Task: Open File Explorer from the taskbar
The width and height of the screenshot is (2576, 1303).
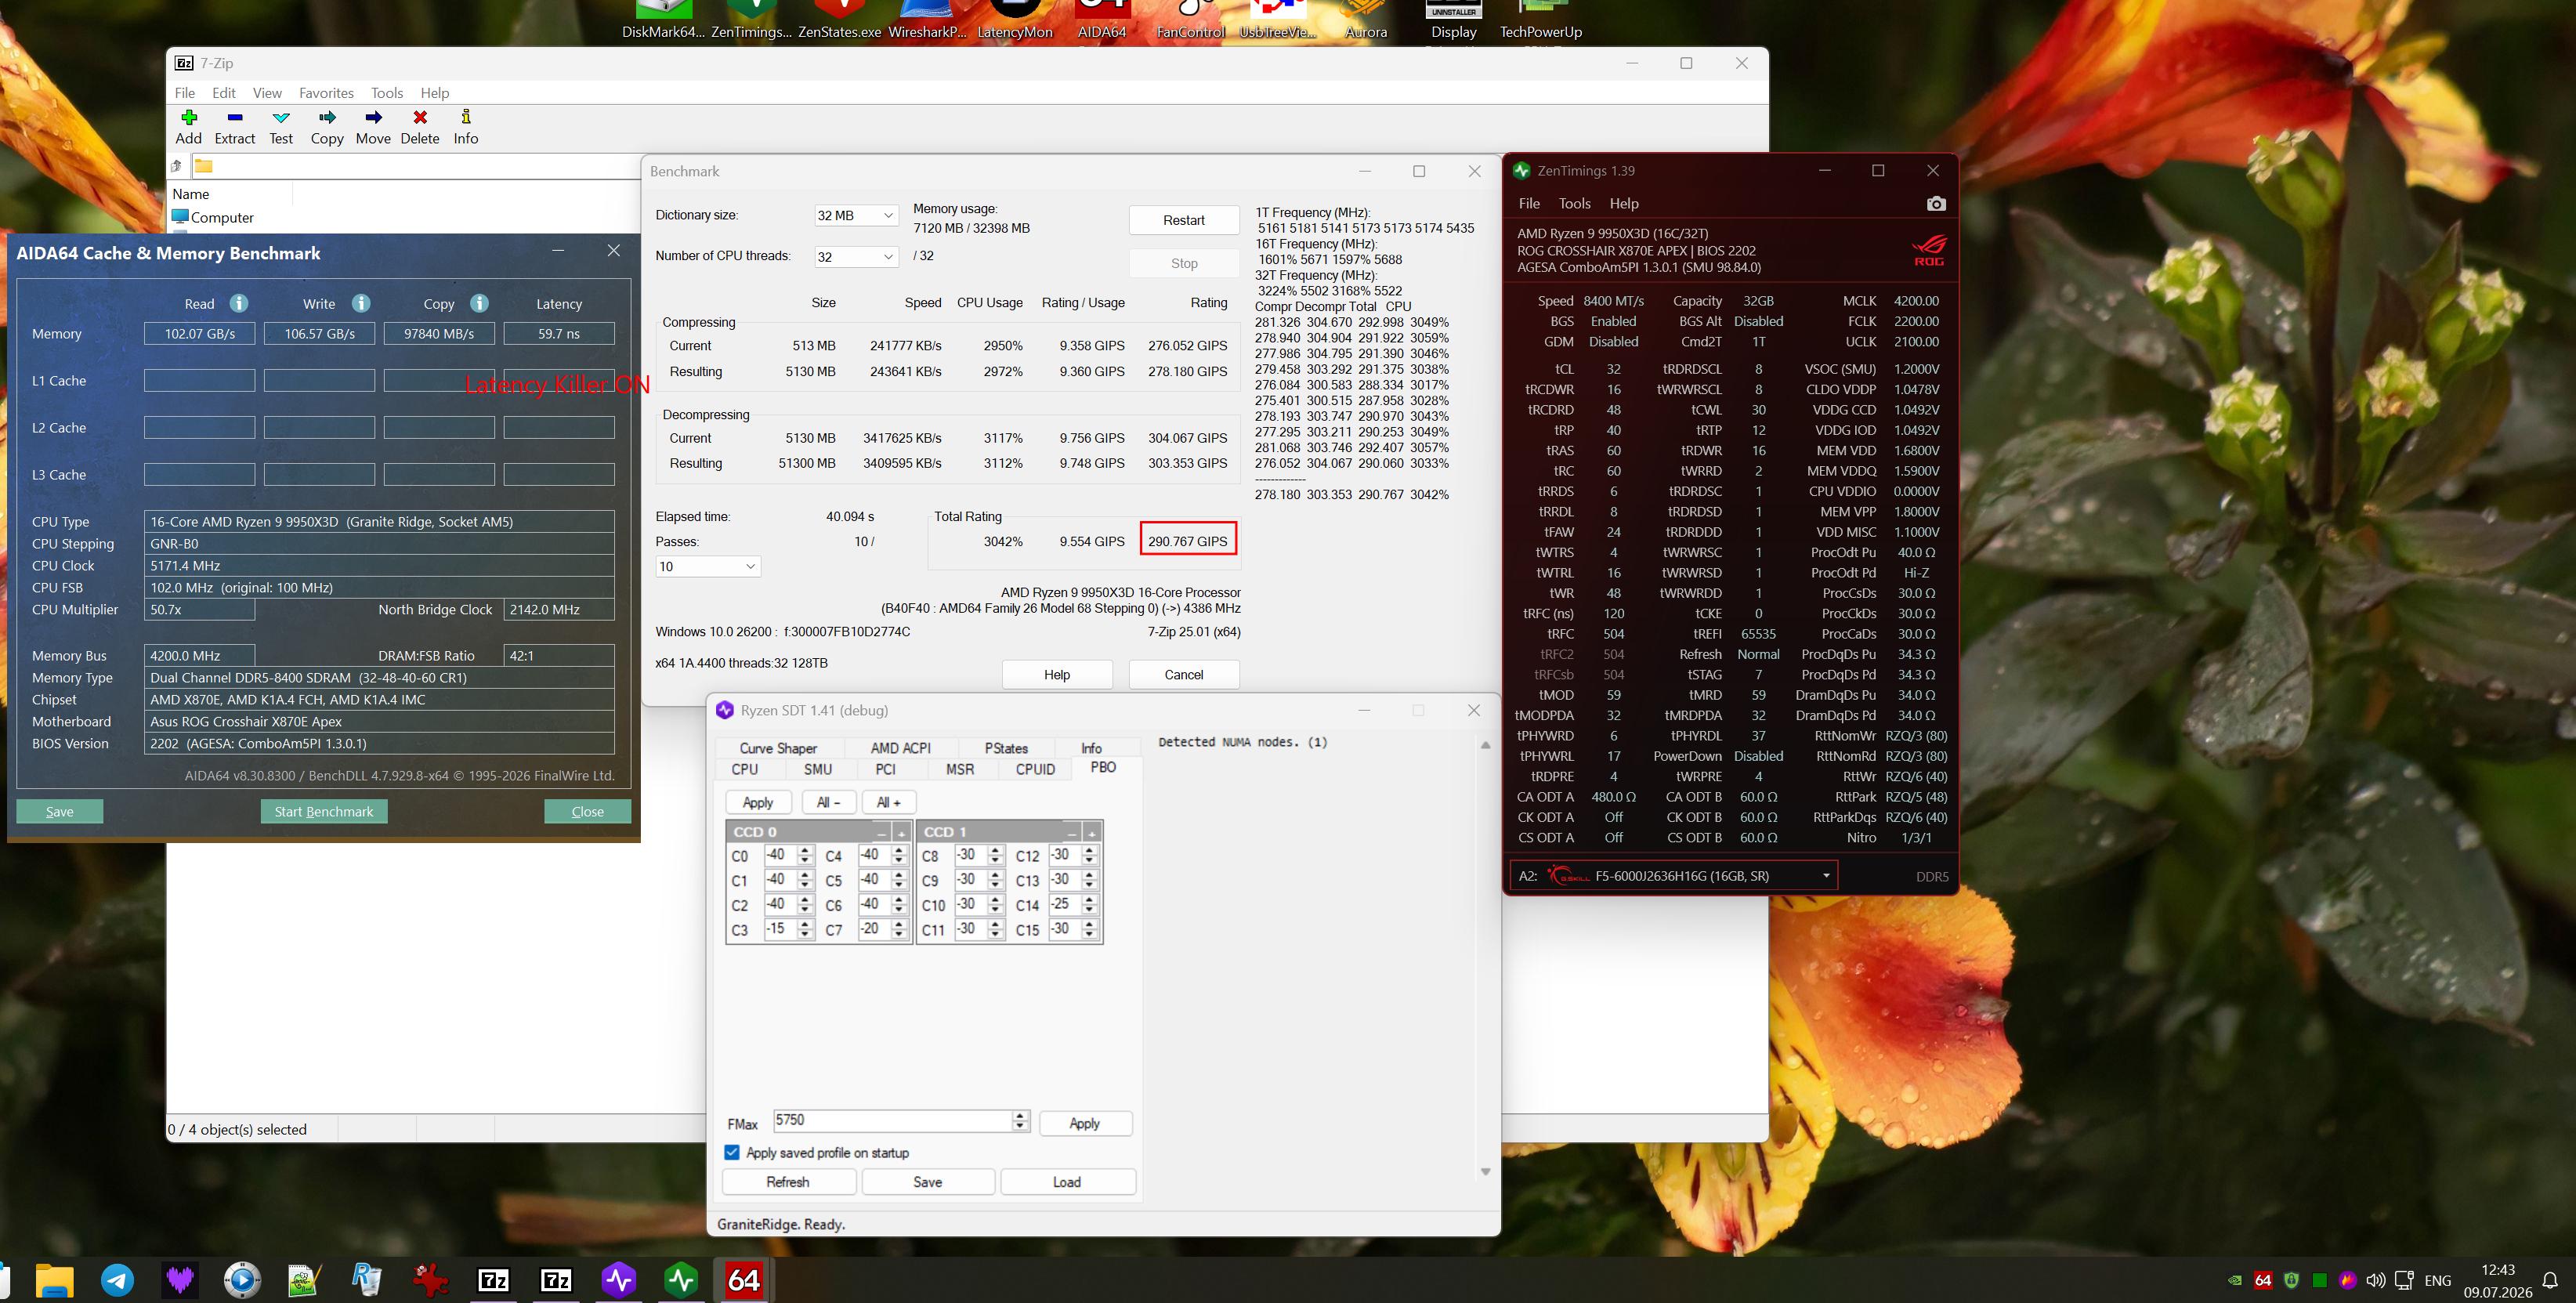Action: (x=55, y=1280)
